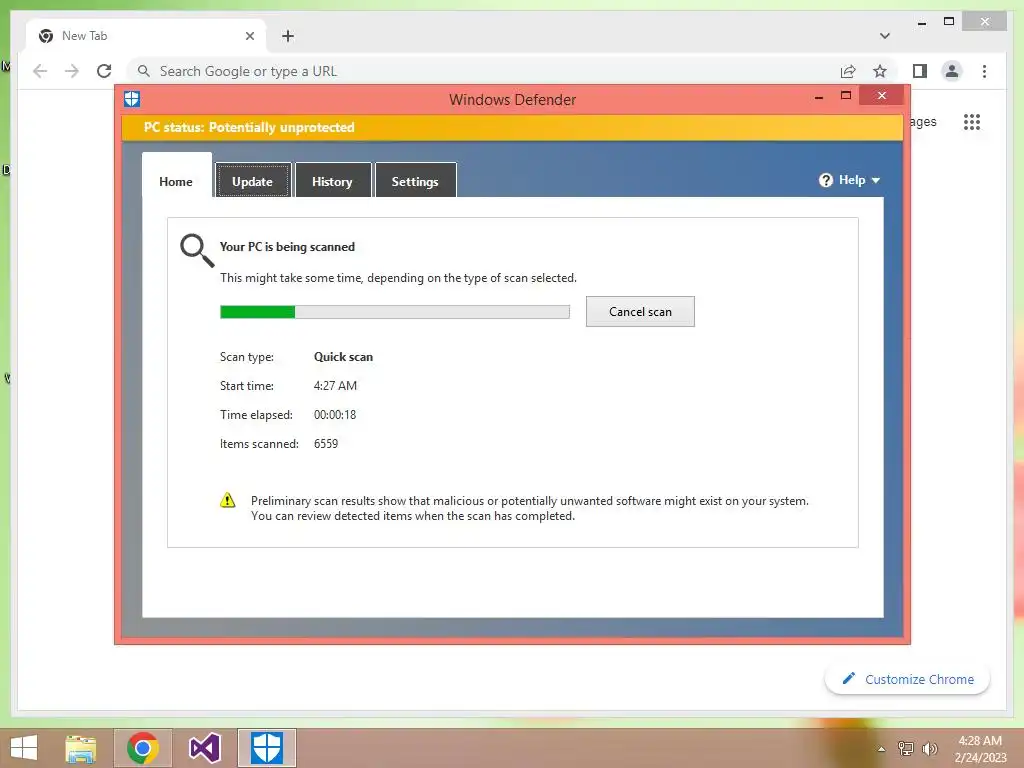
Task: Reload the page in Chrome
Action: pos(104,71)
